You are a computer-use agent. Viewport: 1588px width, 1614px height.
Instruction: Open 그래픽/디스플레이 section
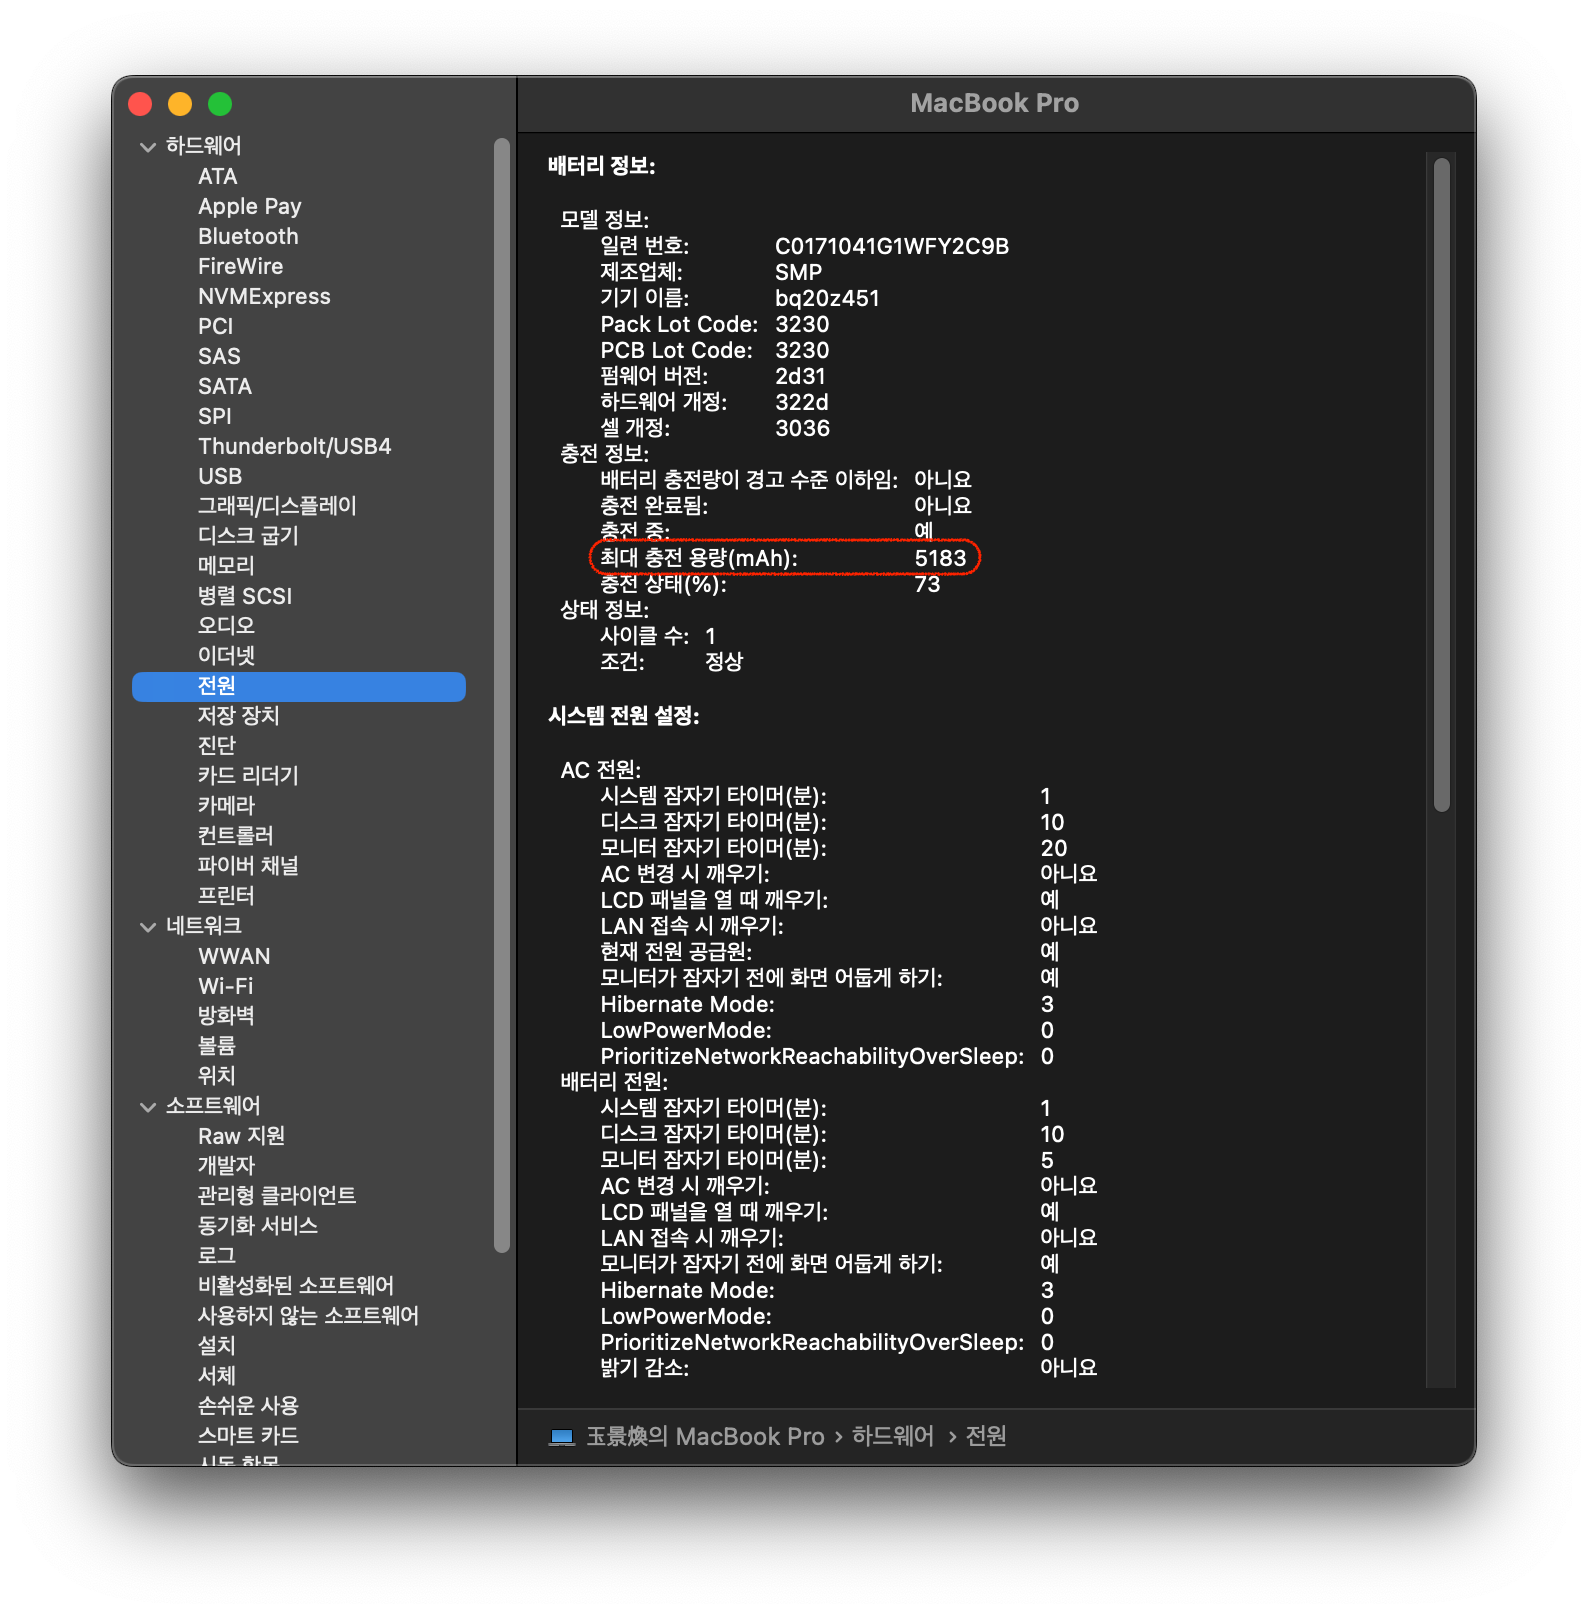277,506
